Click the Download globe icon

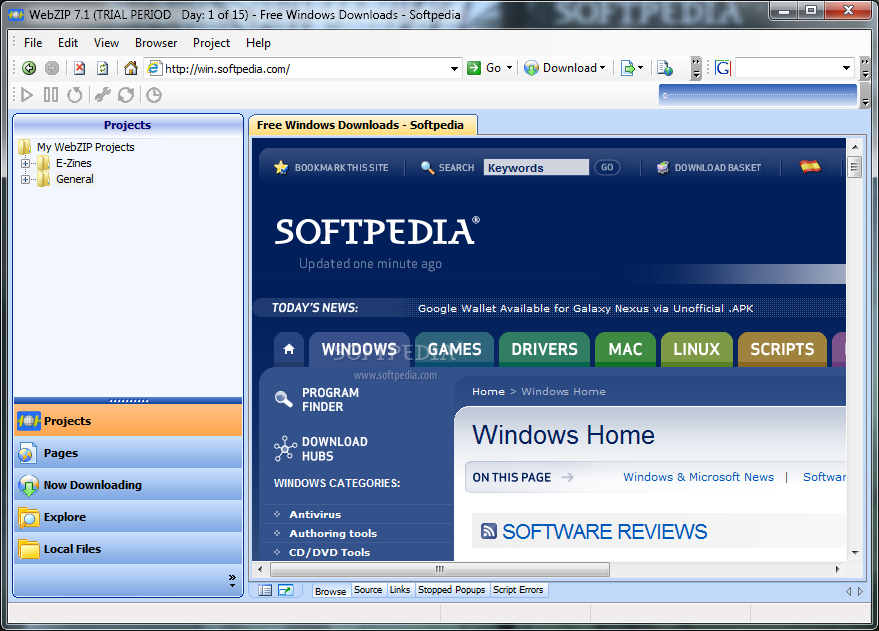531,68
